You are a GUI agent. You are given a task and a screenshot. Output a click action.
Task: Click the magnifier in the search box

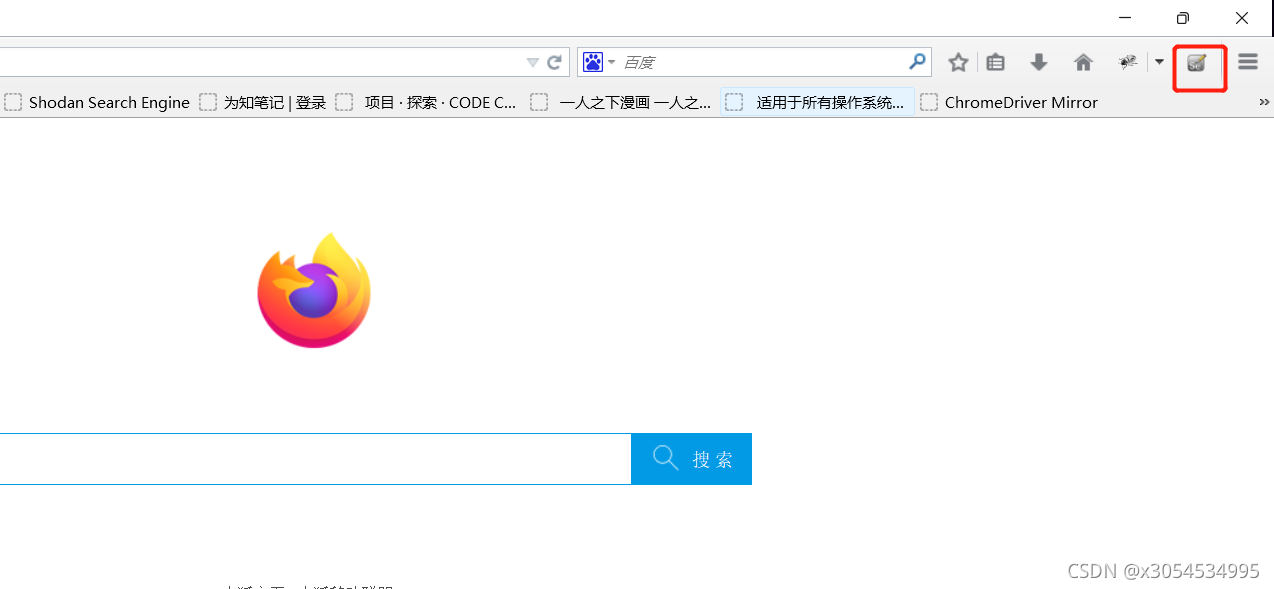[x=917, y=62]
